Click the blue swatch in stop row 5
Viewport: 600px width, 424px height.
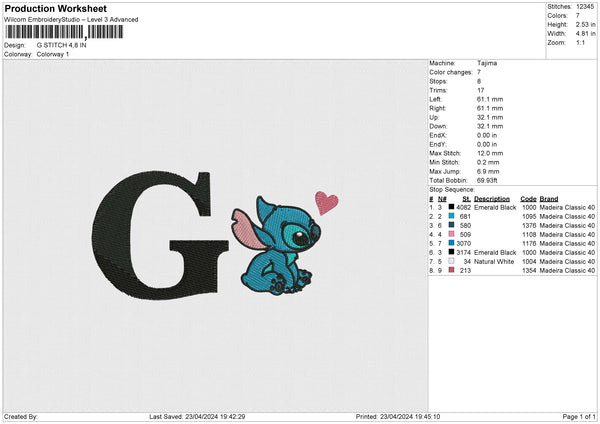[452, 243]
